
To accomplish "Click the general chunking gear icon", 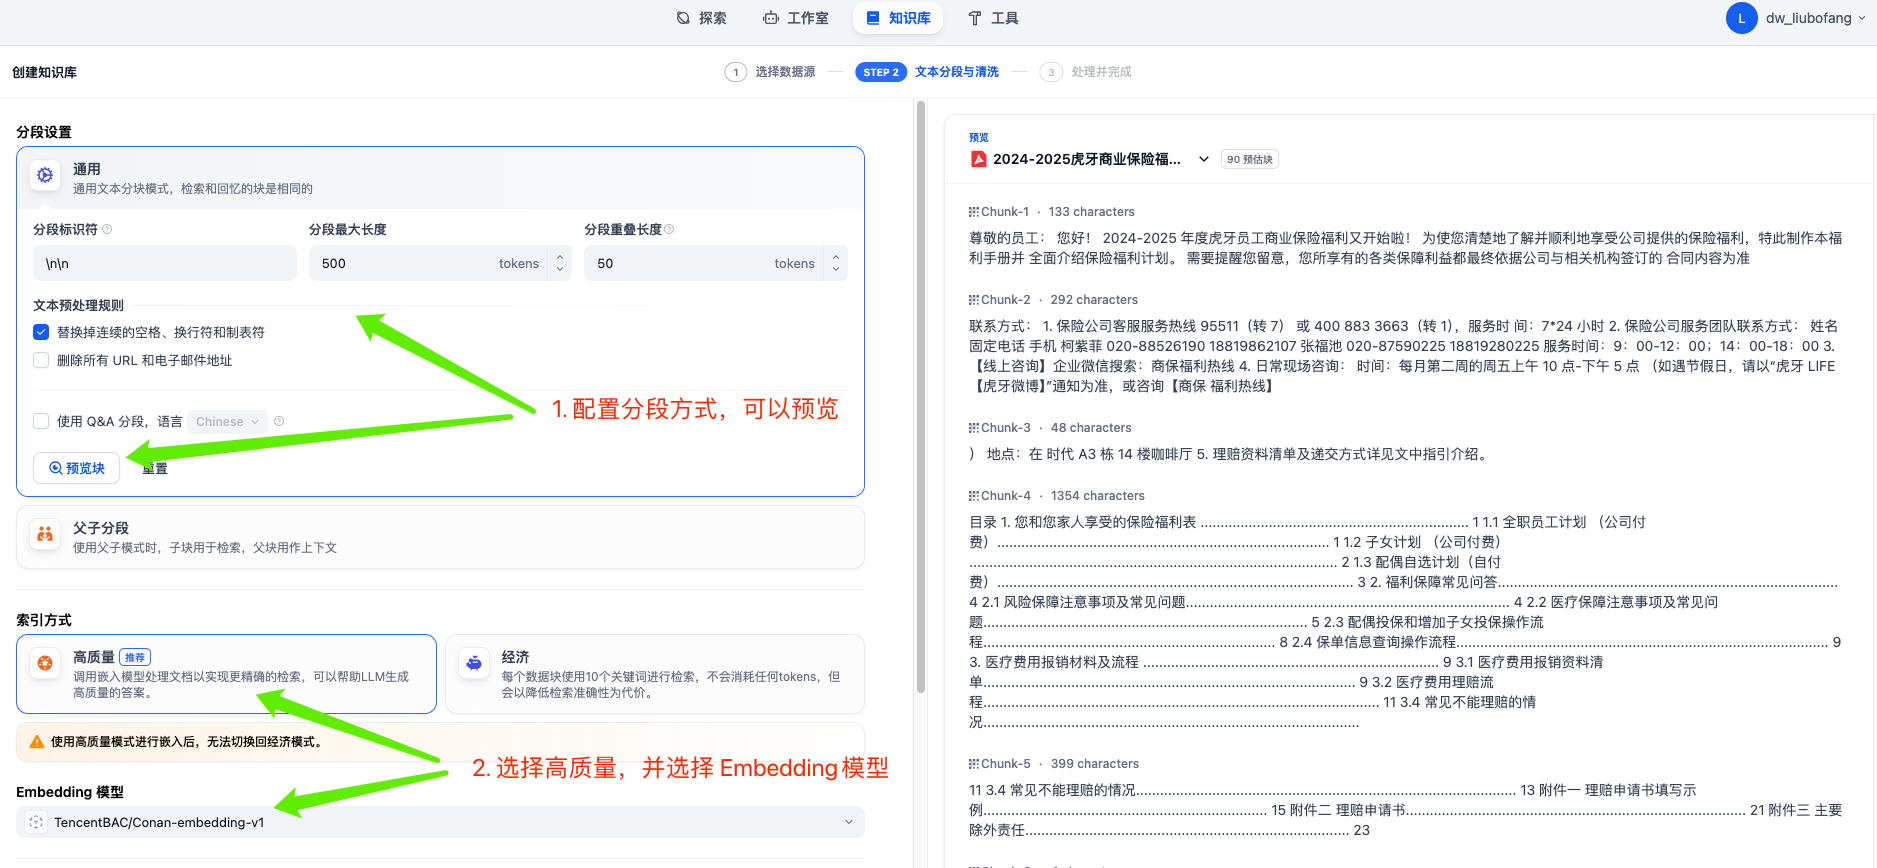I will coord(45,176).
